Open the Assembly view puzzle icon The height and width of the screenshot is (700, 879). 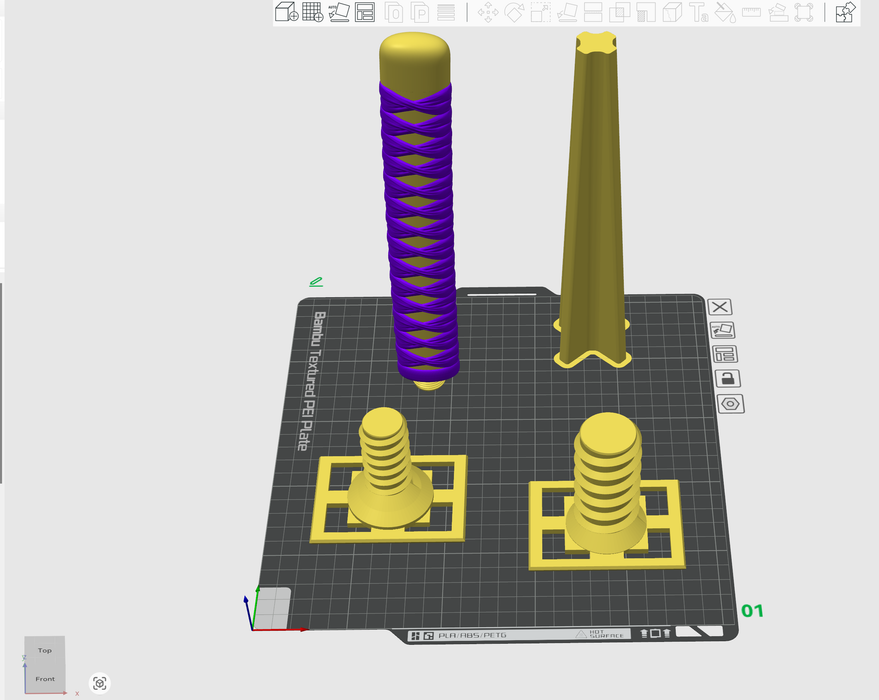click(845, 12)
